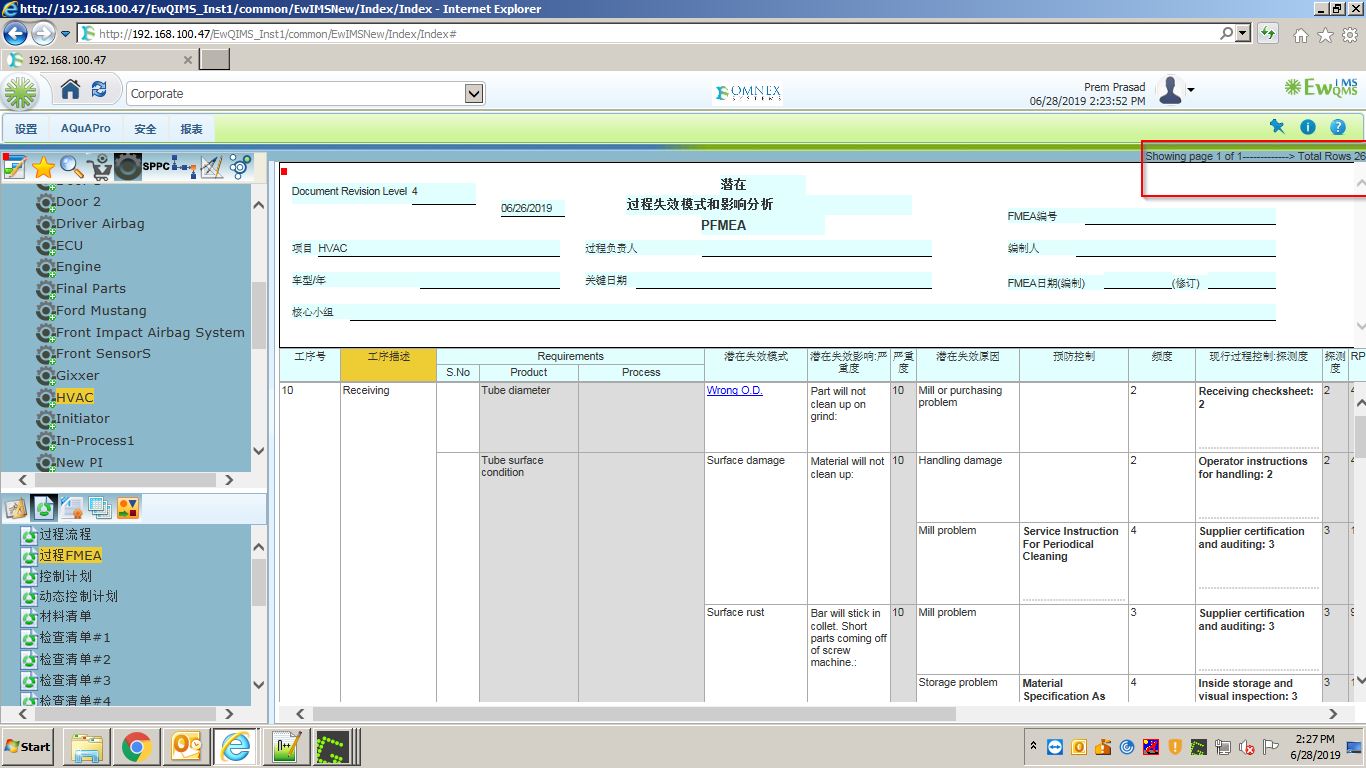Click the magnifying glass search icon
The width and height of the screenshot is (1366, 768).
tap(71, 167)
